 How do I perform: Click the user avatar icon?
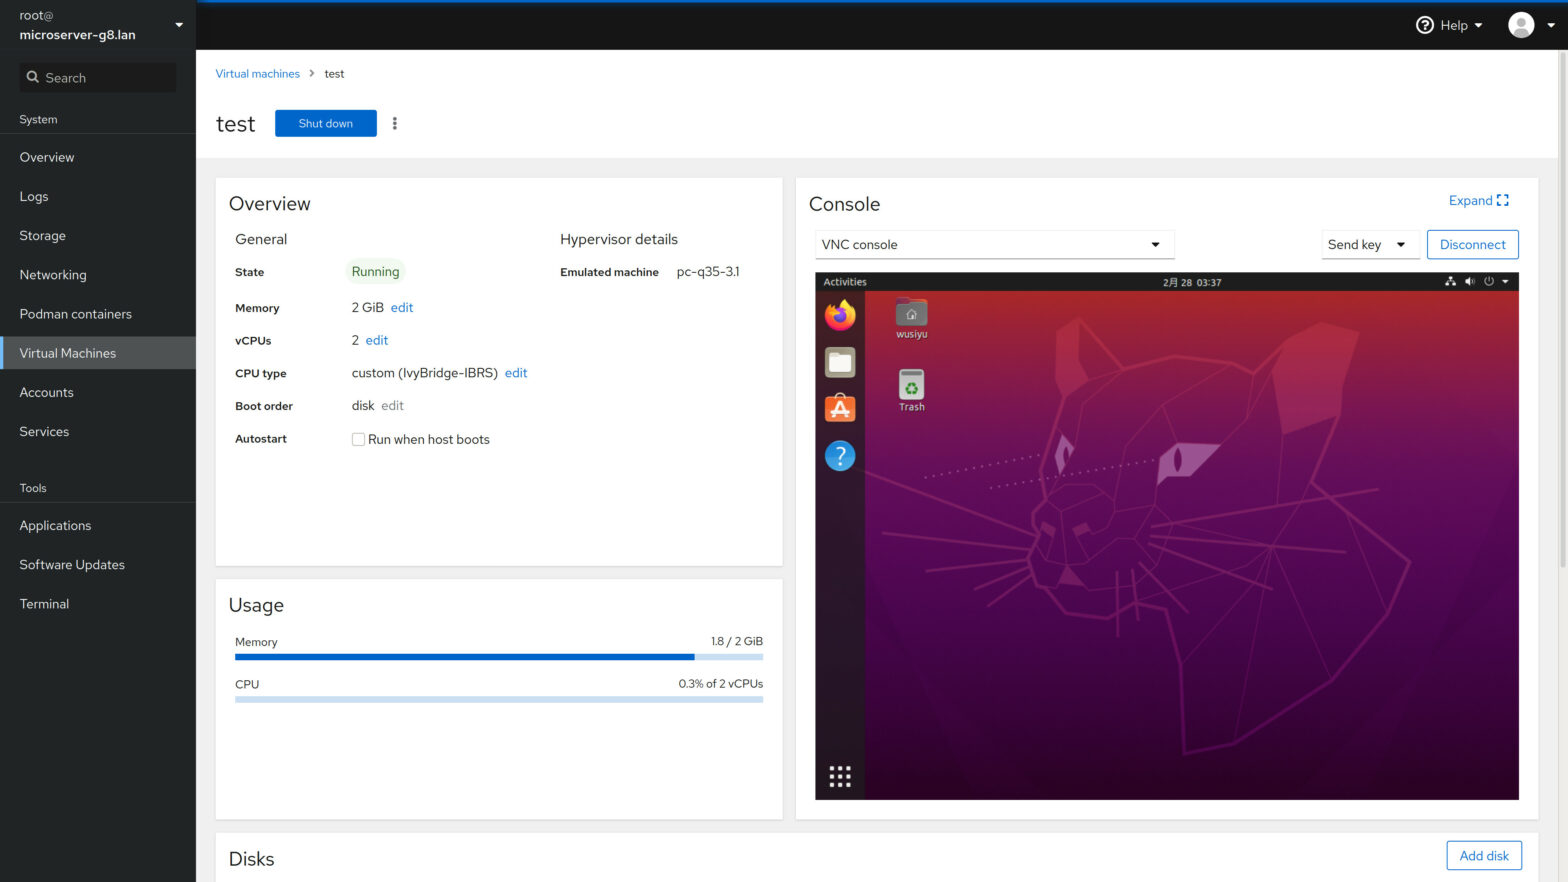[x=1520, y=25]
